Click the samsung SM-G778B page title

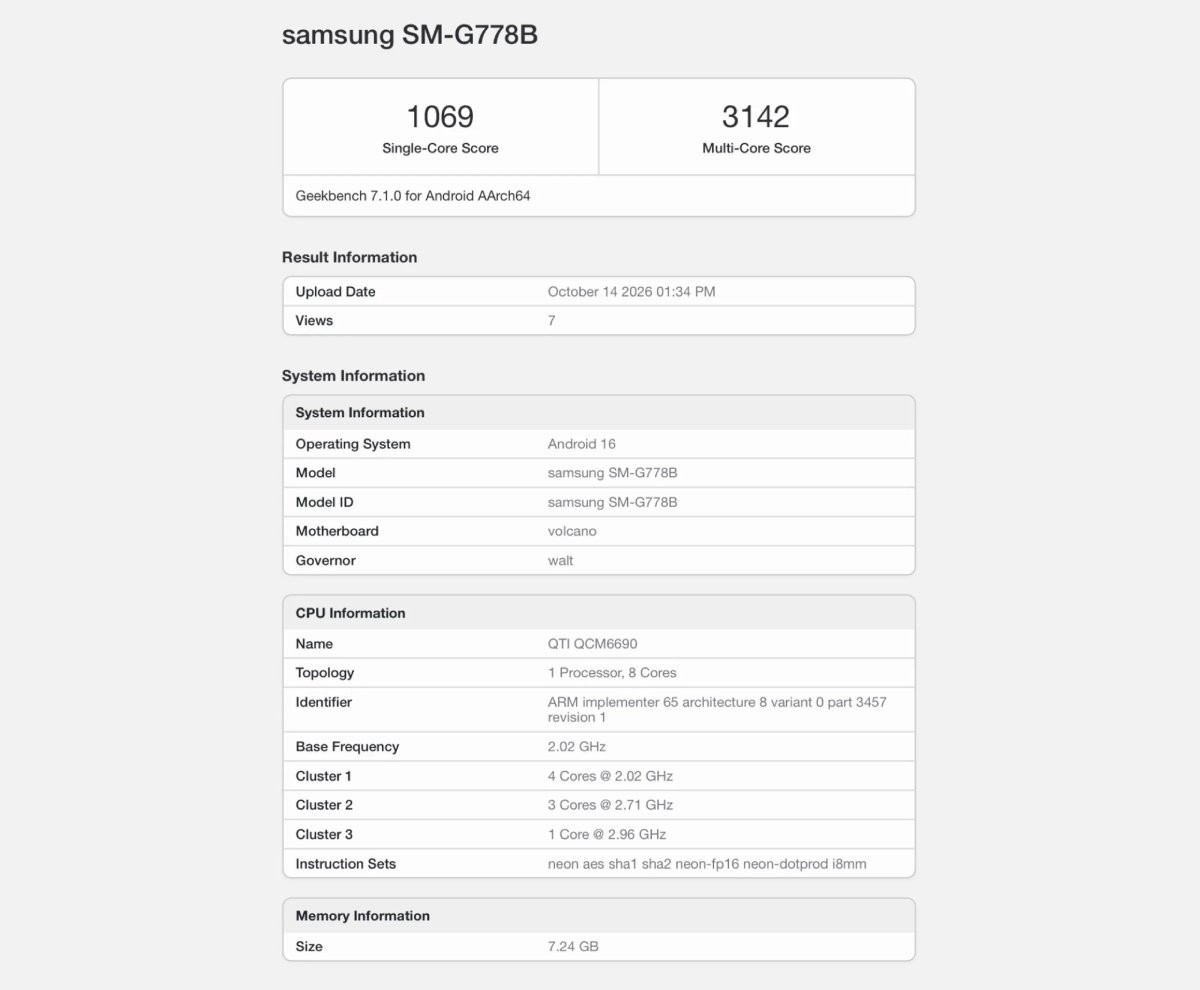[410, 35]
